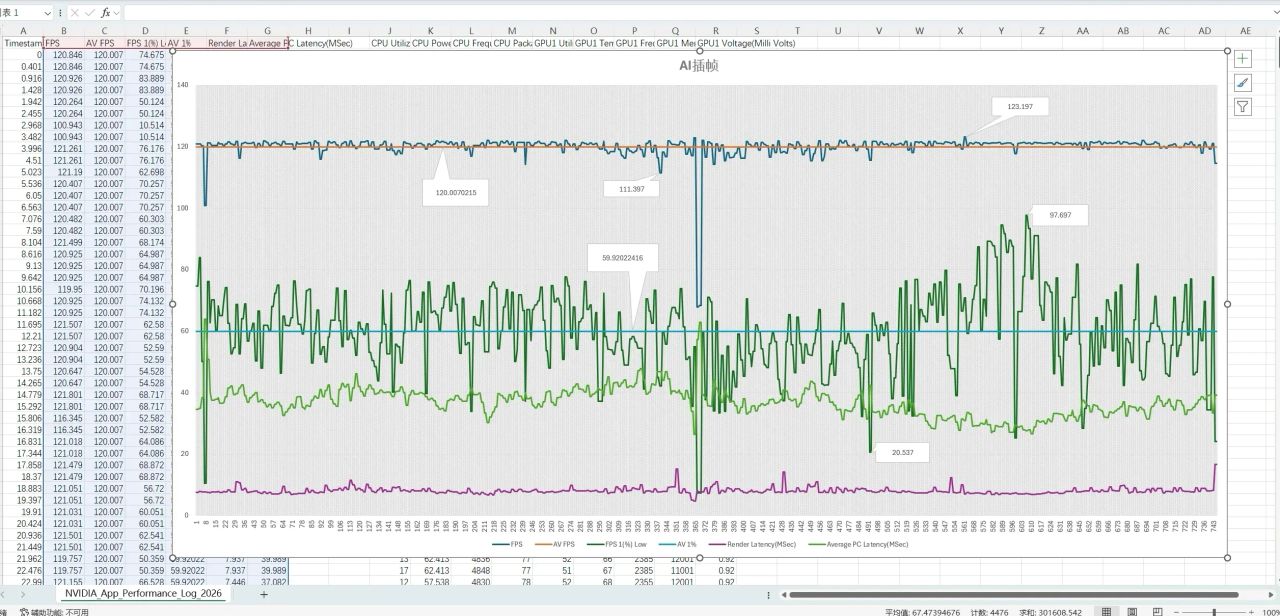Click the formula bar cancel X icon

(74, 13)
